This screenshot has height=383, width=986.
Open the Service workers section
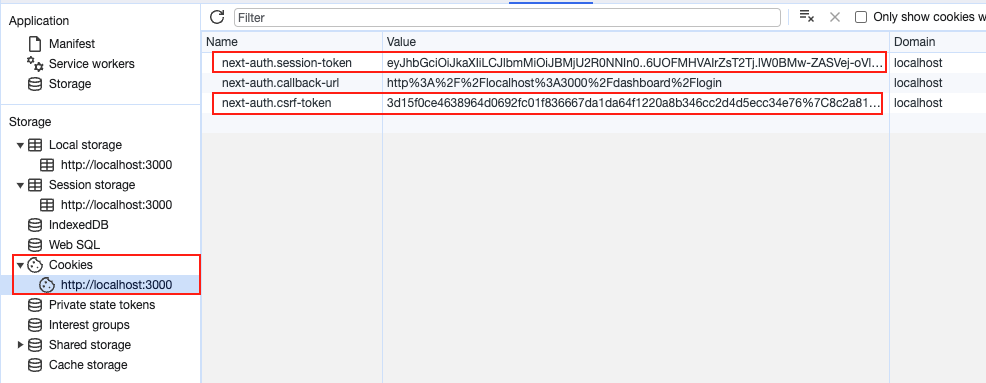point(91,64)
